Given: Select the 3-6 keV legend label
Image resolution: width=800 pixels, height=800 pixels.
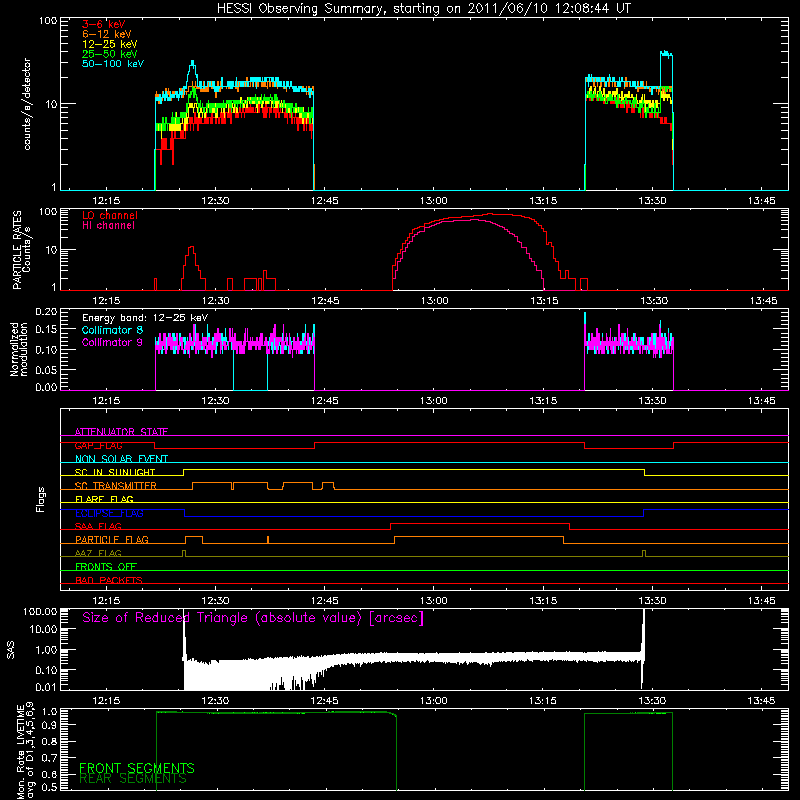Looking at the screenshot, I should coord(103,24).
